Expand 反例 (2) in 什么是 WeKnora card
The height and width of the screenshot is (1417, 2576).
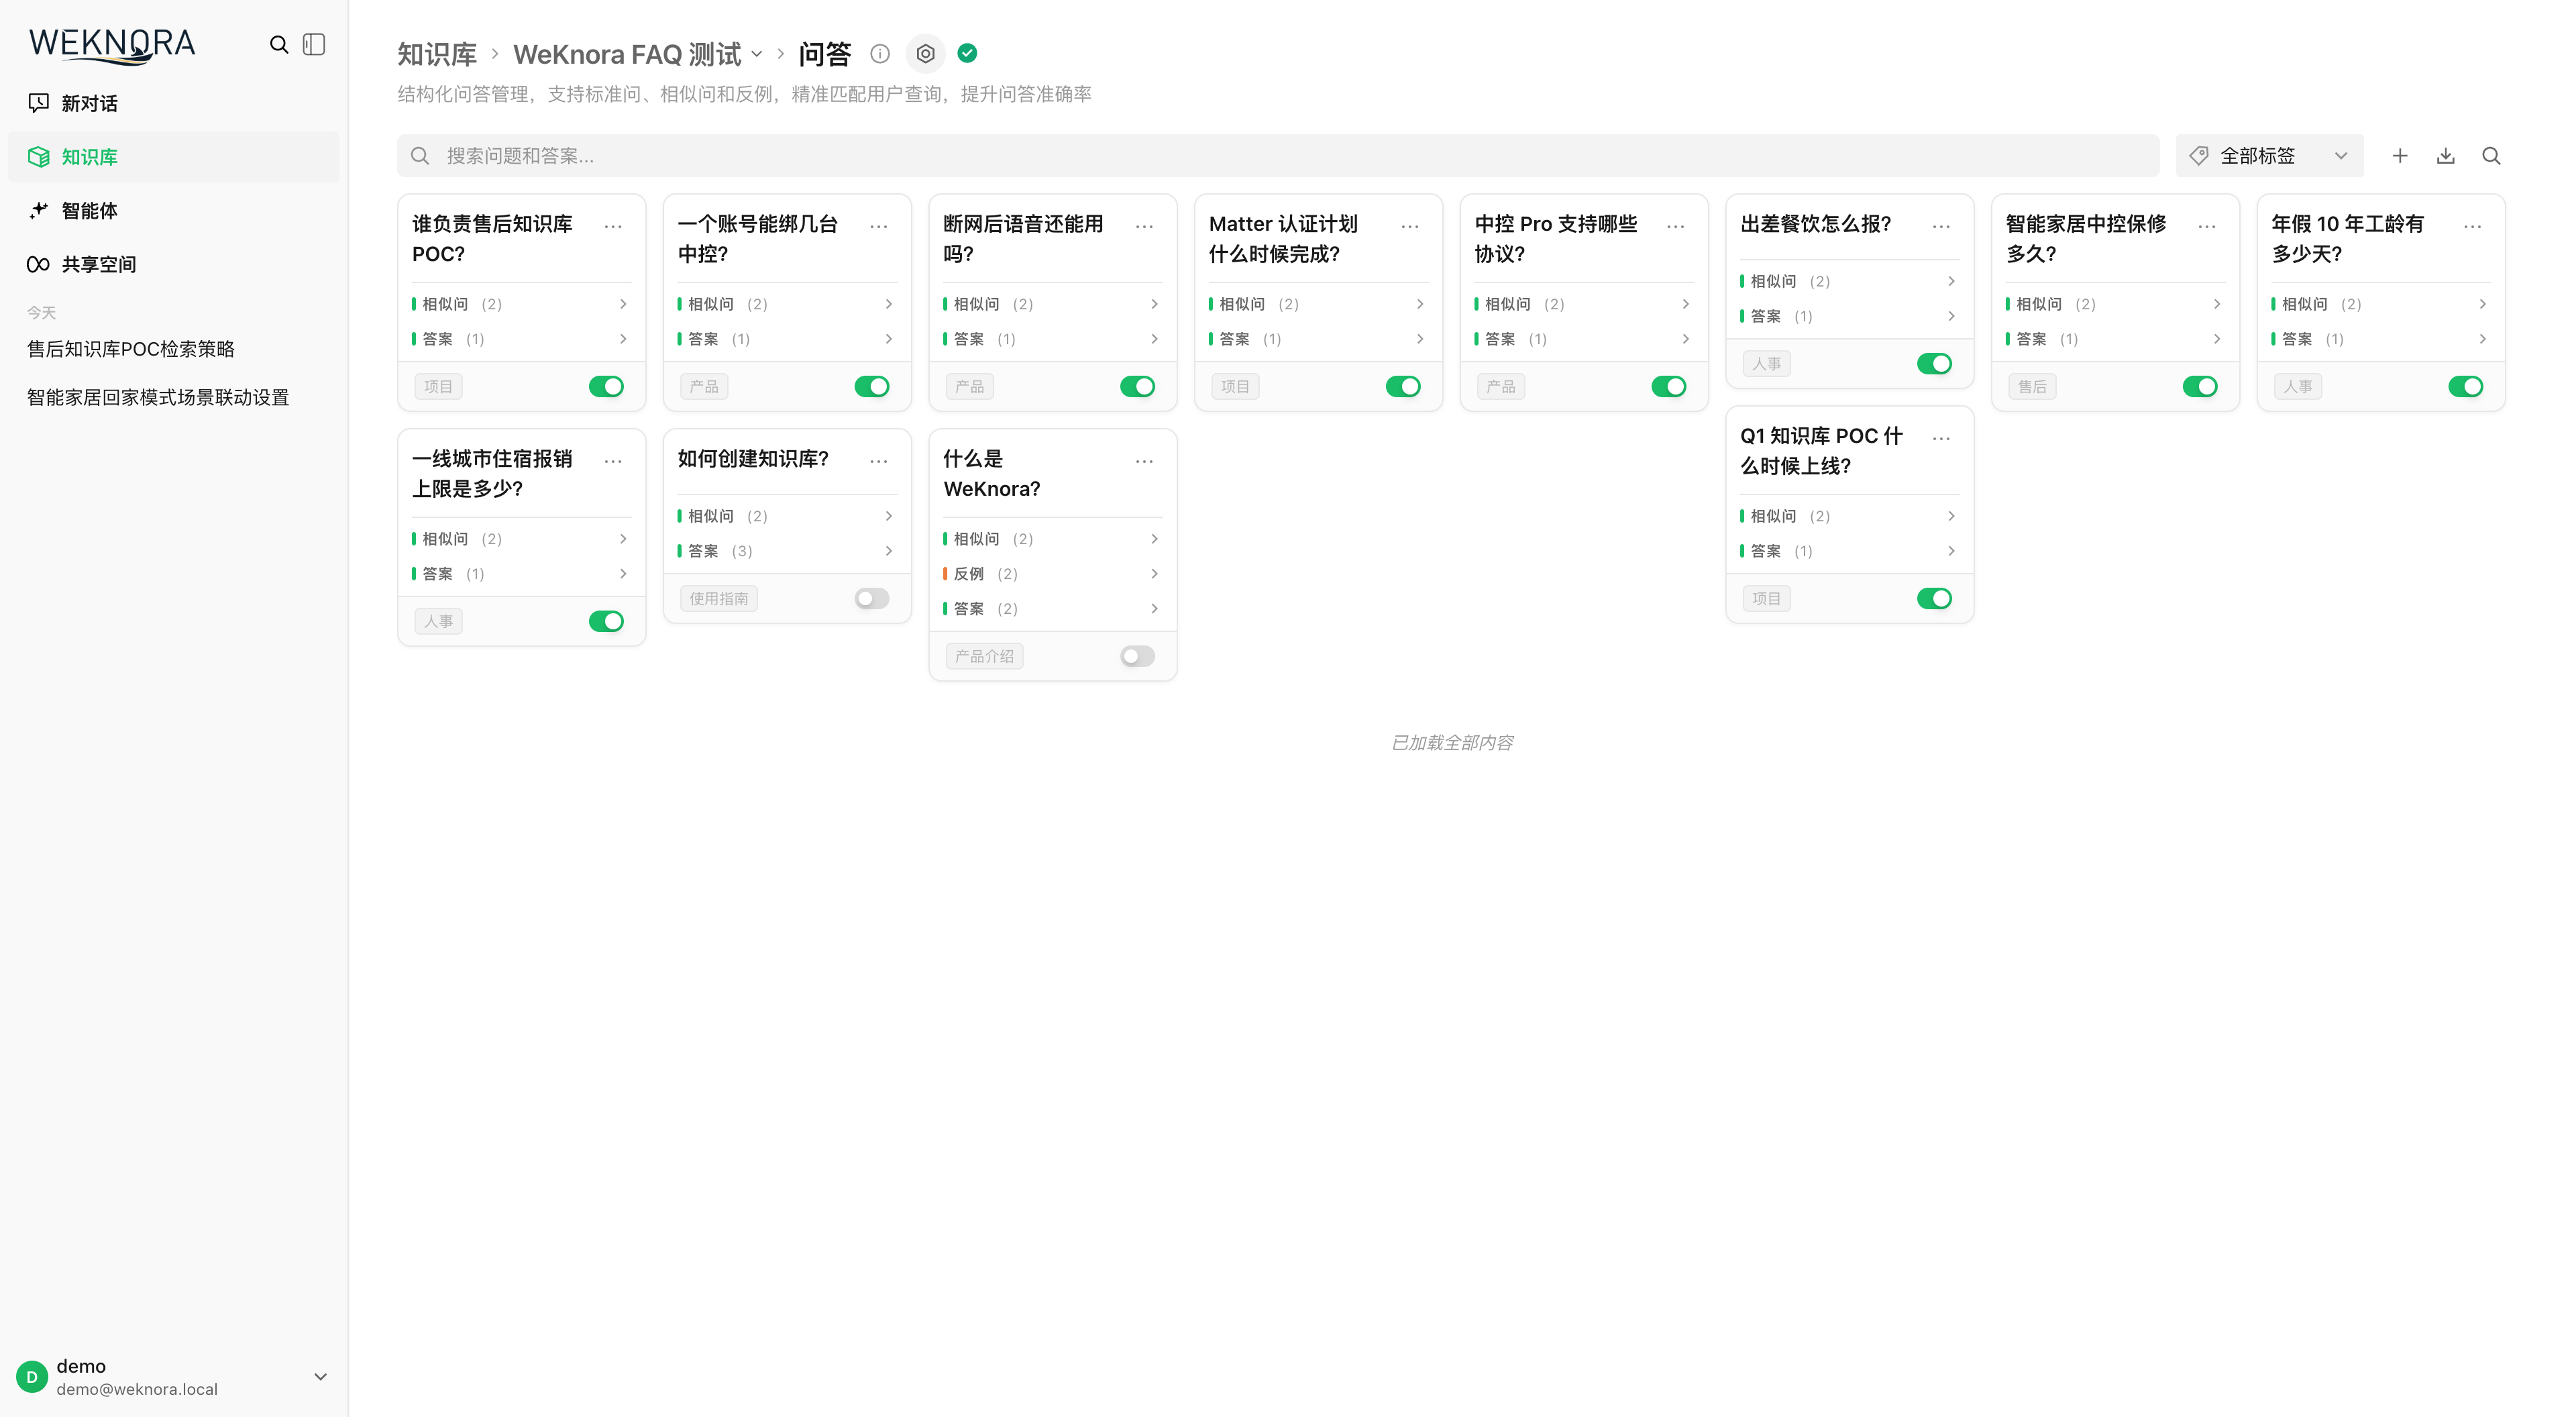pyautogui.click(x=1052, y=574)
